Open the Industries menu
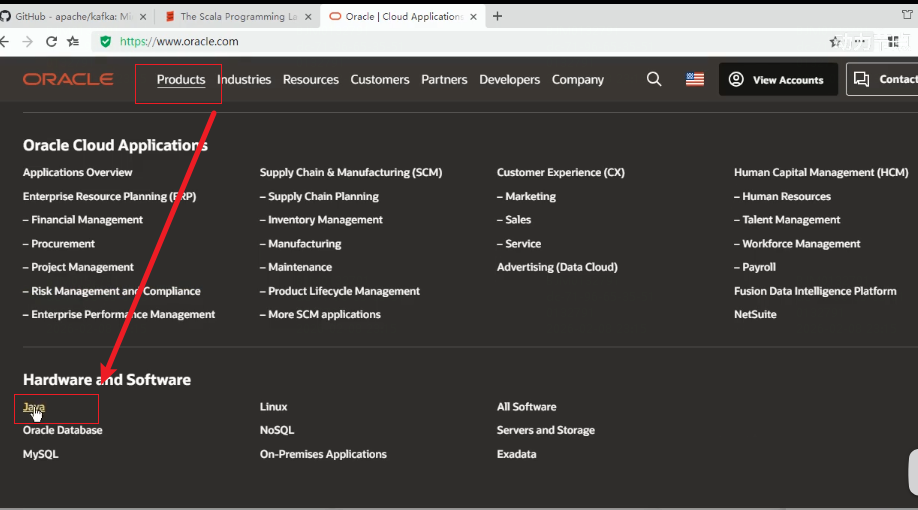Image resolution: width=918 pixels, height=510 pixels. 244,80
